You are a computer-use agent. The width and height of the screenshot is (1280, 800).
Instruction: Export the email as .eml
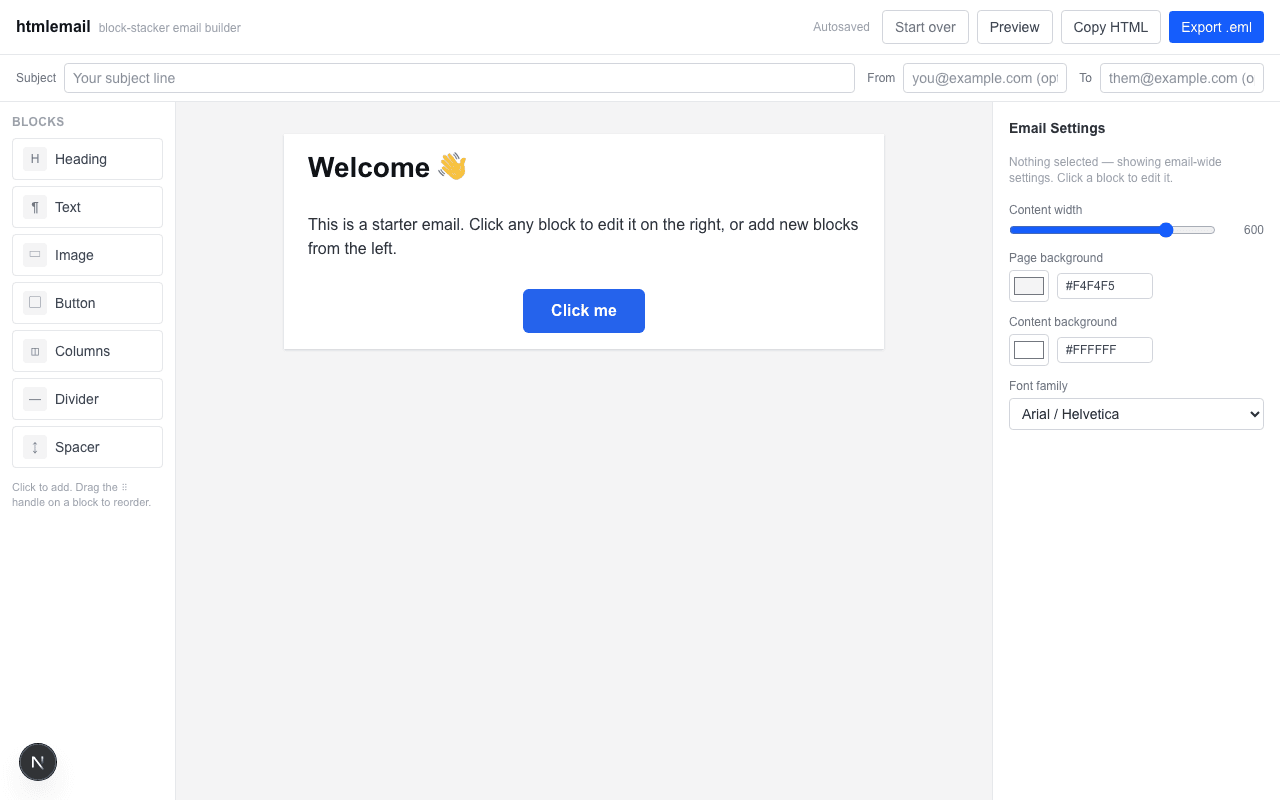[x=1216, y=27]
